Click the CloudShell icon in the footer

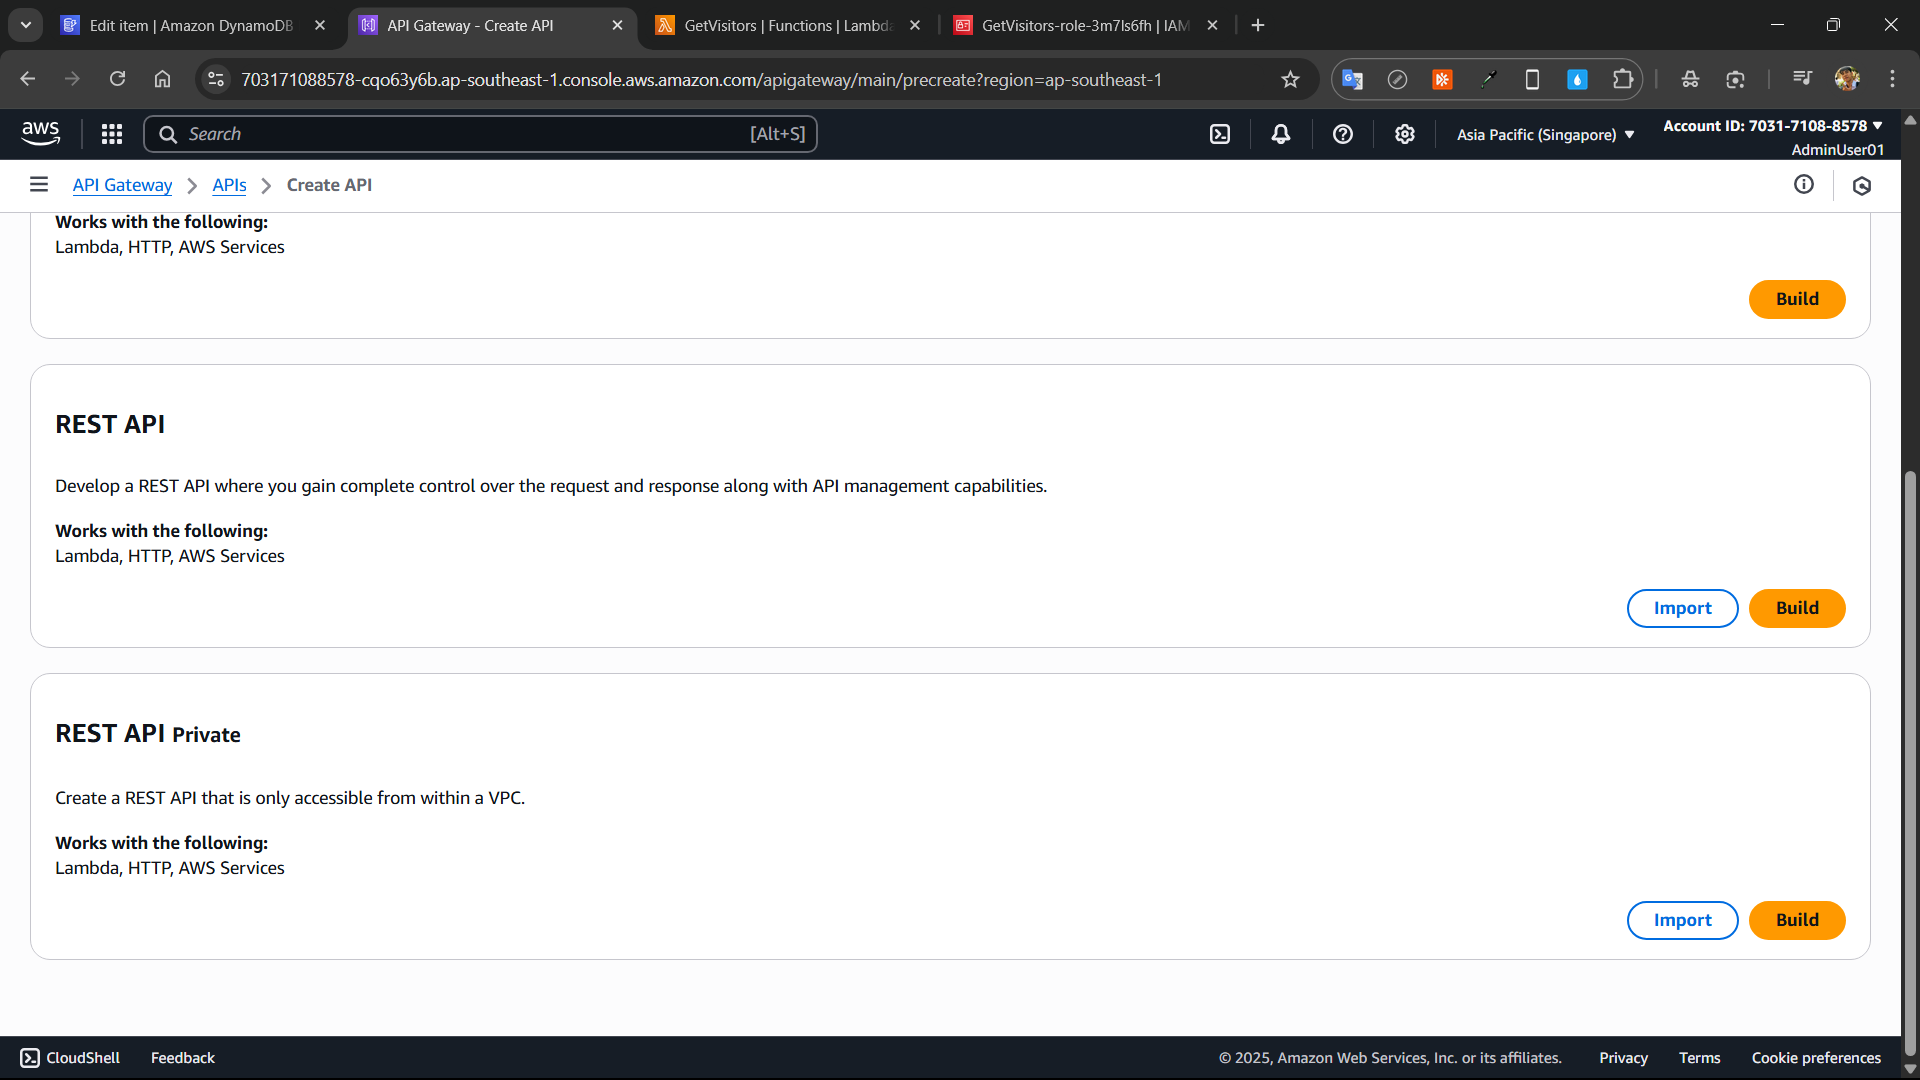click(x=30, y=1058)
